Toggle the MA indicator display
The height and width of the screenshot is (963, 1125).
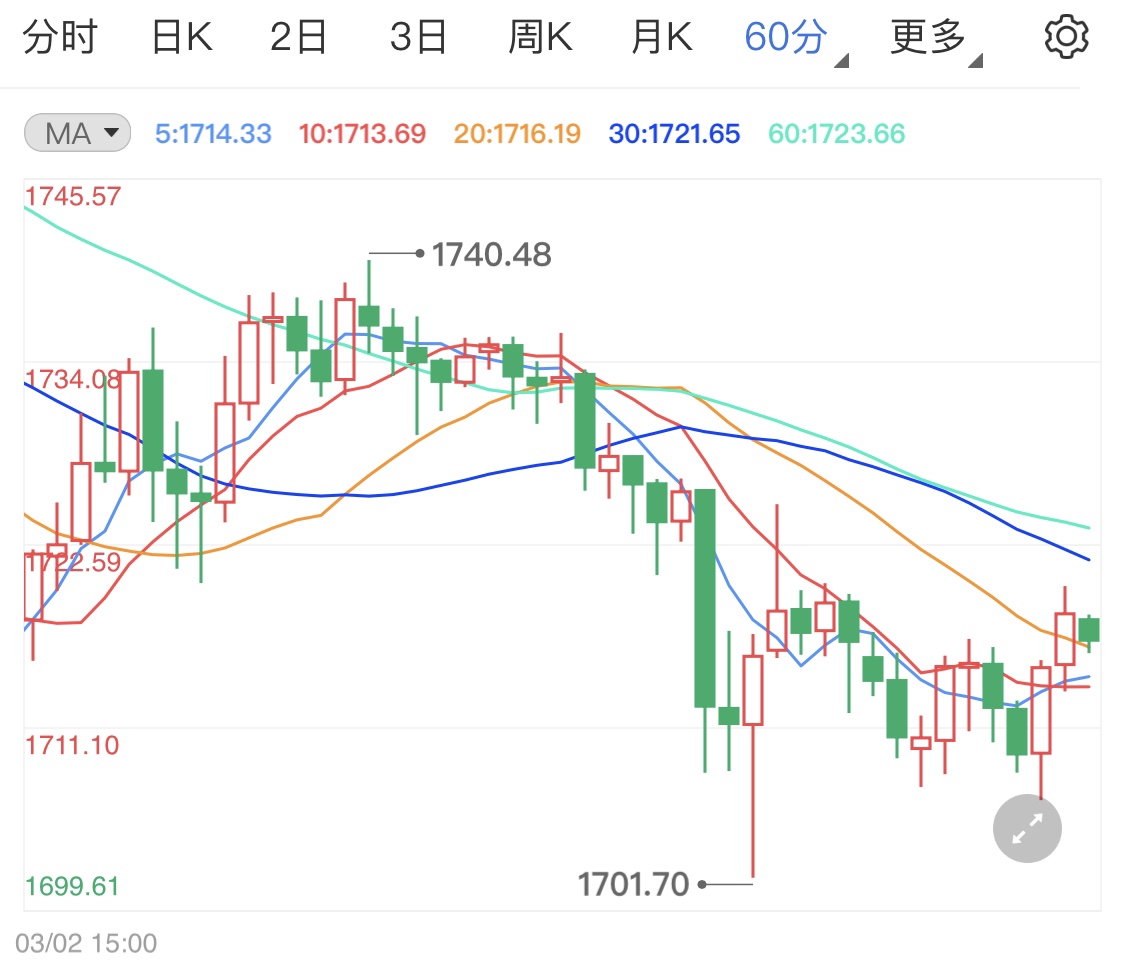point(77,132)
